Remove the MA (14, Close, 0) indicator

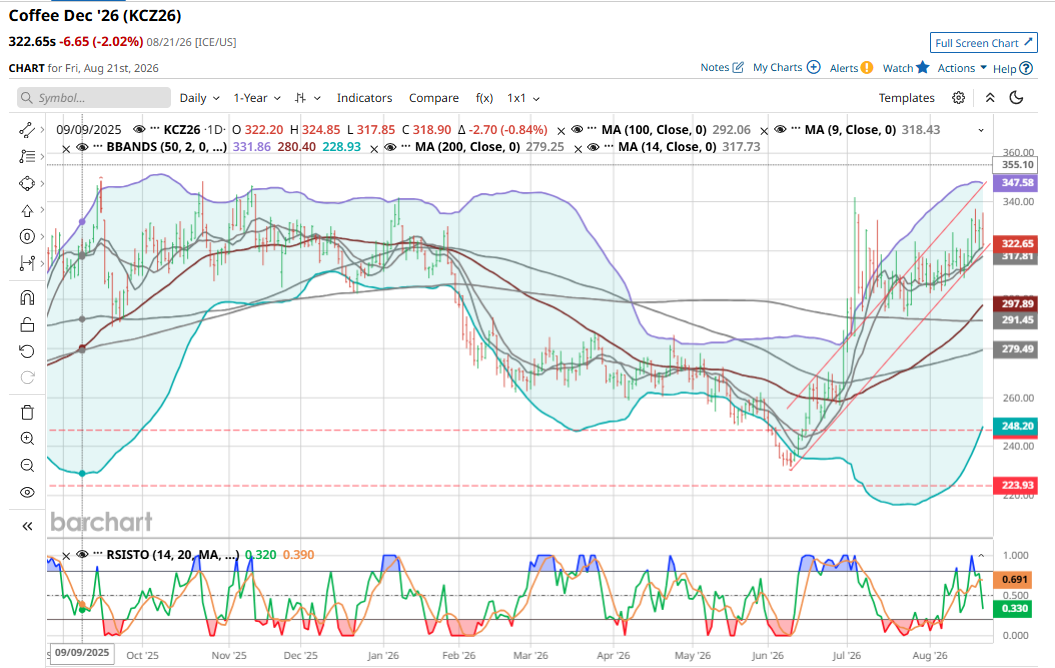[578, 149]
